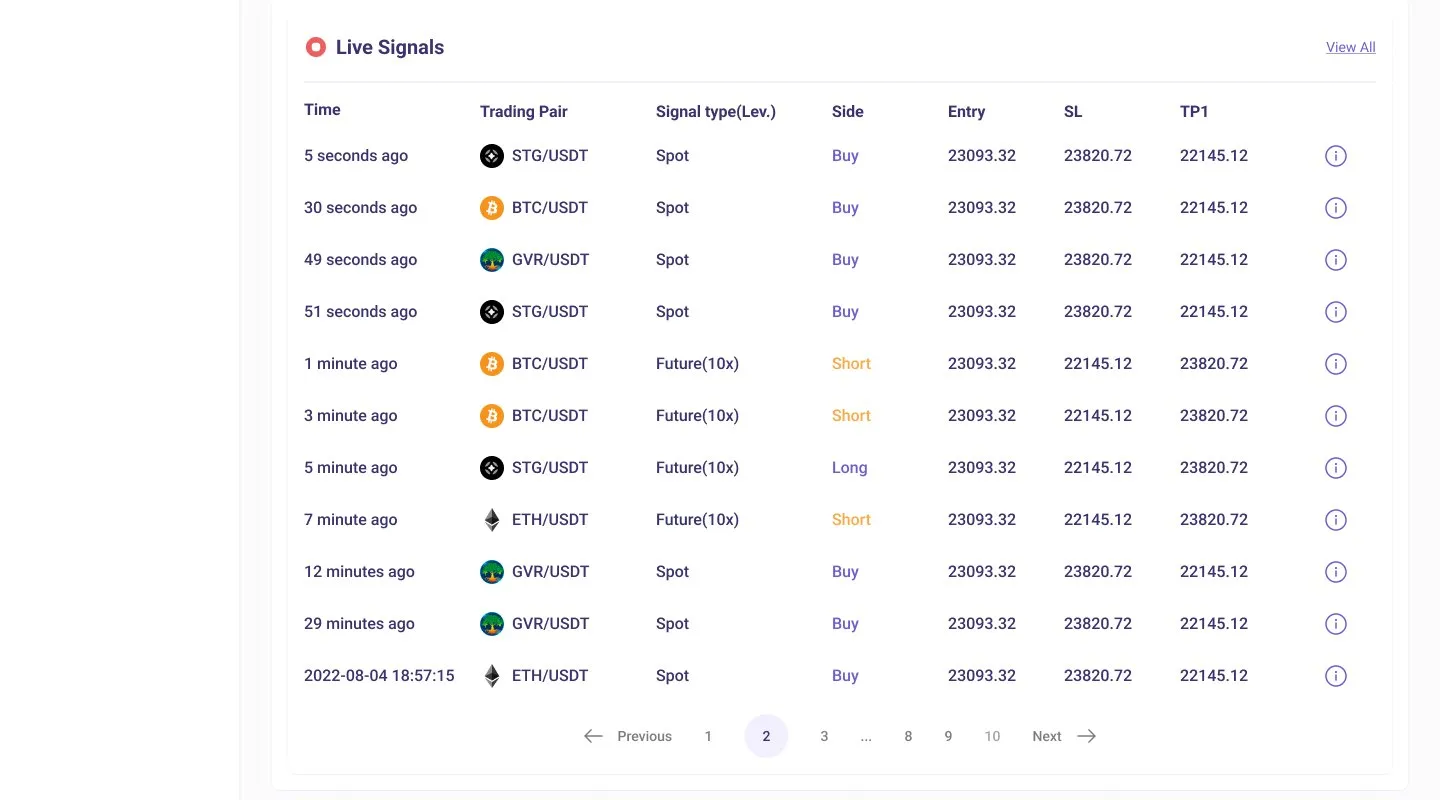
Task: Open info icon for 5 seconds ago row
Action: coord(1335,156)
